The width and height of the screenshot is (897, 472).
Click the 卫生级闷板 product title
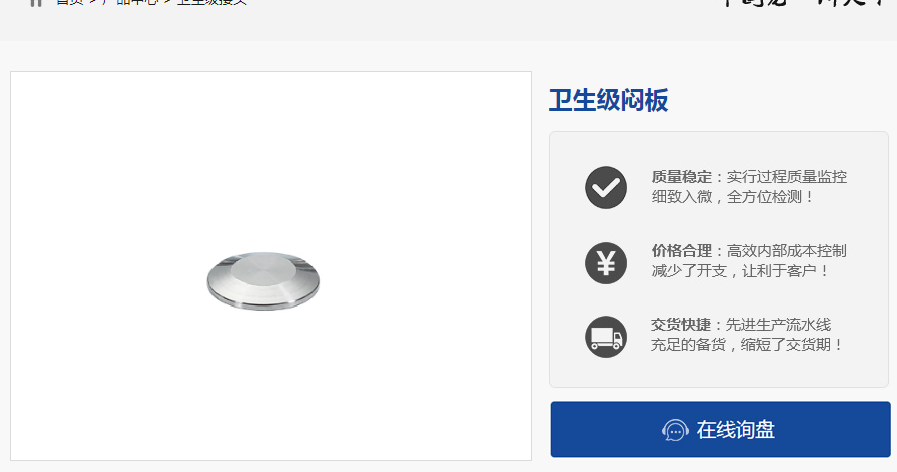[x=608, y=100]
